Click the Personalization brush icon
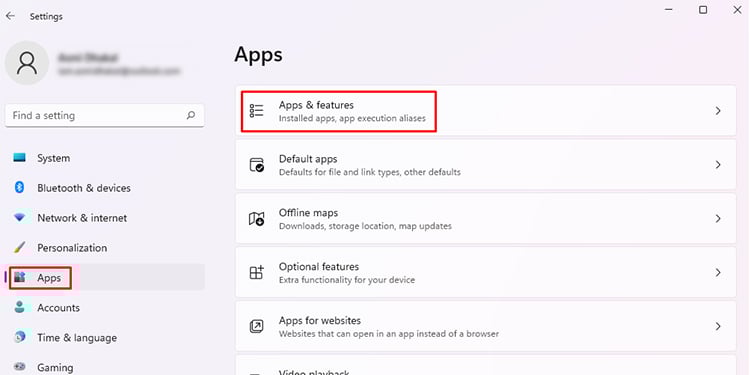Image resolution: width=750 pixels, height=375 pixels. pos(20,247)
